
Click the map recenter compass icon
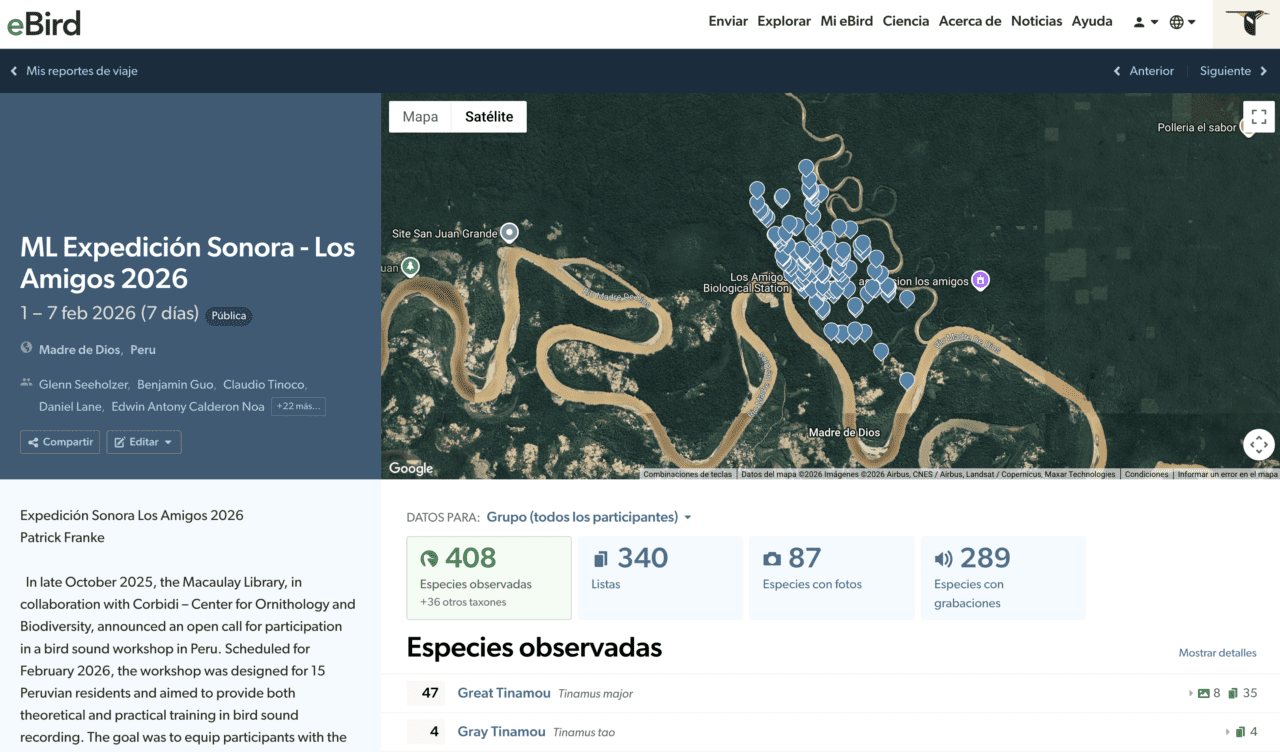[x=1259, y=445]
